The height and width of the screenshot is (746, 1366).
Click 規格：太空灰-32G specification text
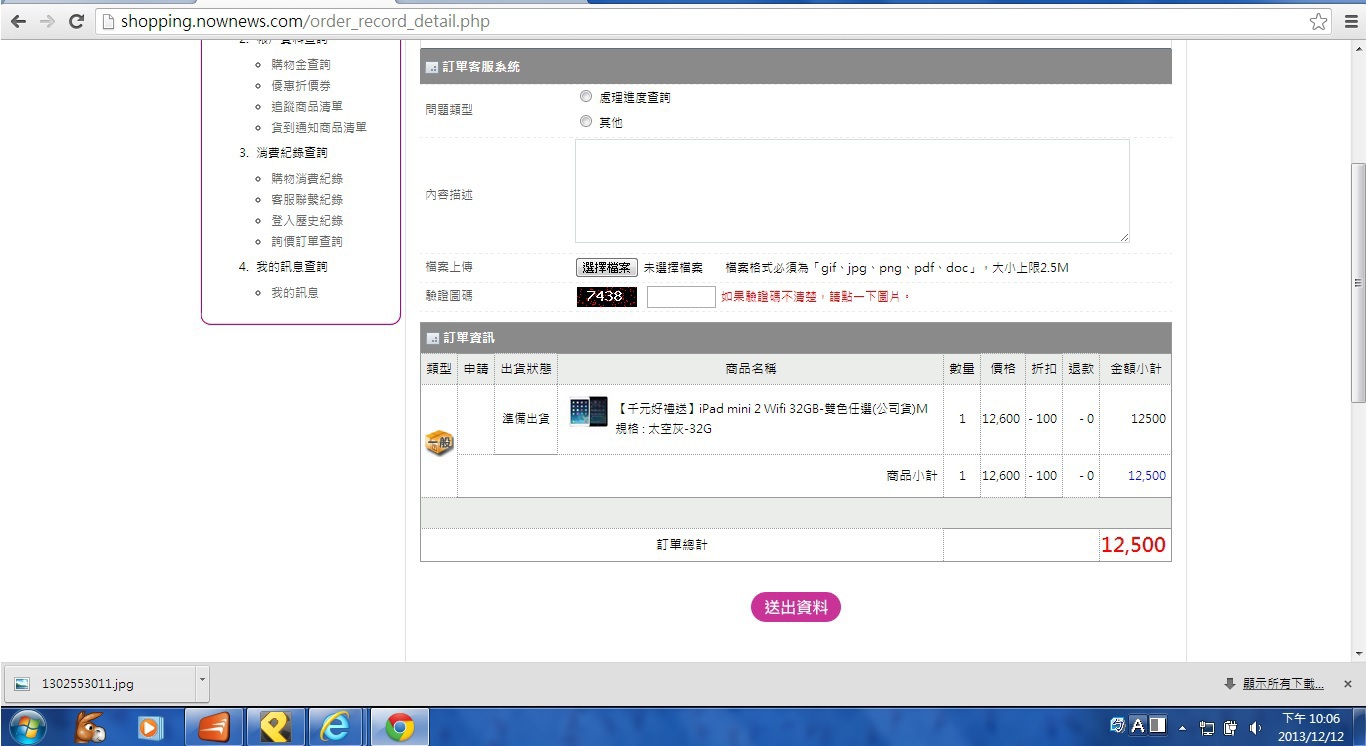click(x=663, y=429)
